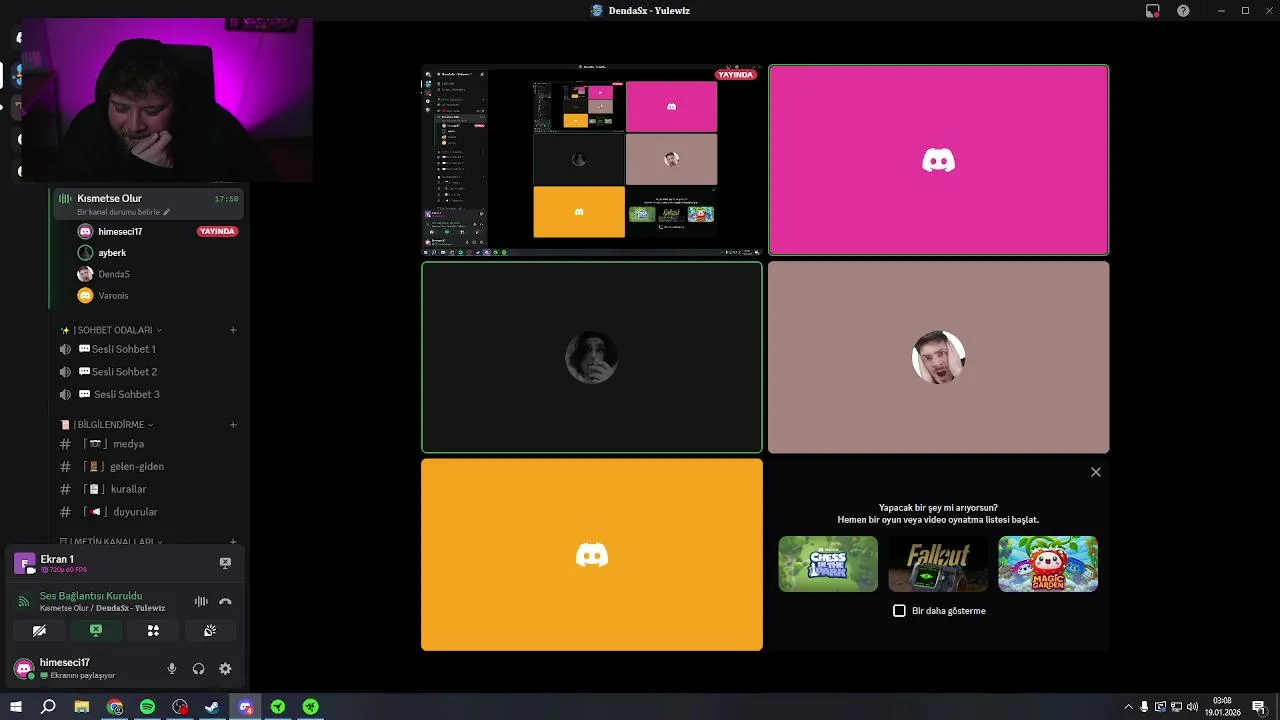Open duyurular text channel
Image resolution: width=1280 pixels, height=720 pixels.
coord(135,512)
